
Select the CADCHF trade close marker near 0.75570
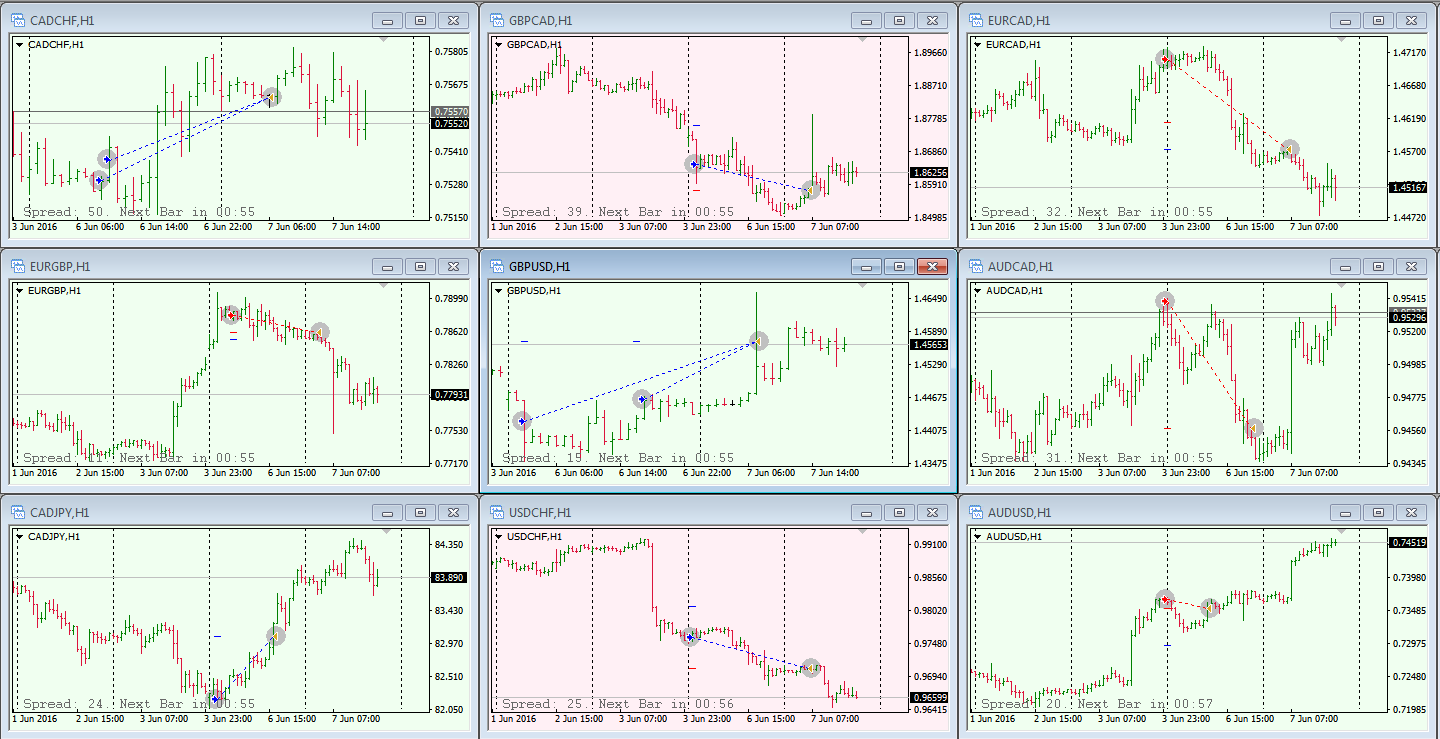point(272,97)
